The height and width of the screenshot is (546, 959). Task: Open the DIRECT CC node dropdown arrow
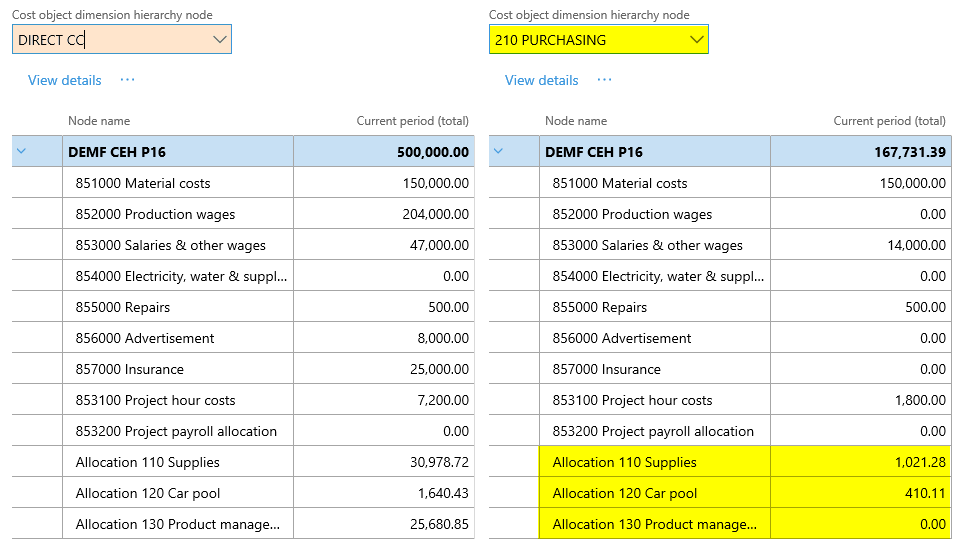tap(220, 40)
